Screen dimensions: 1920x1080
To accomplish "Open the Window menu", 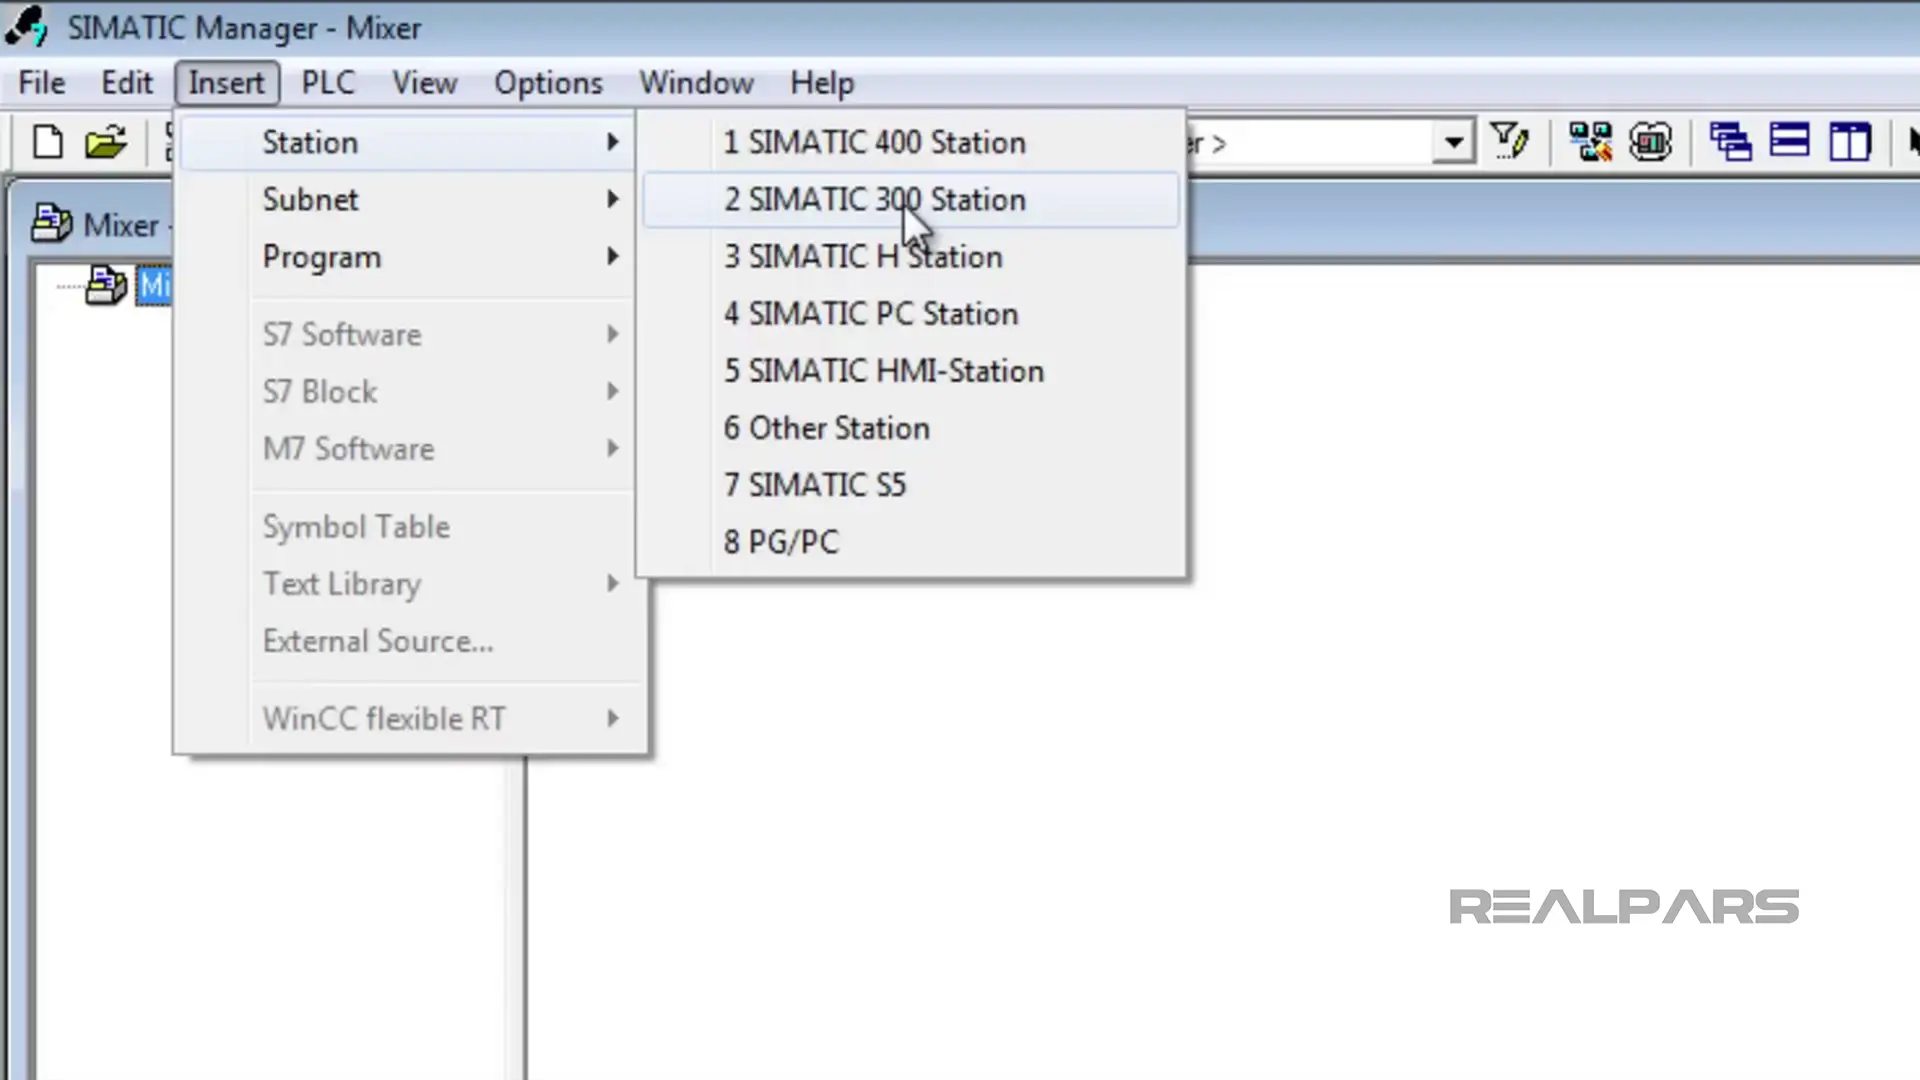I will (697, 82).
